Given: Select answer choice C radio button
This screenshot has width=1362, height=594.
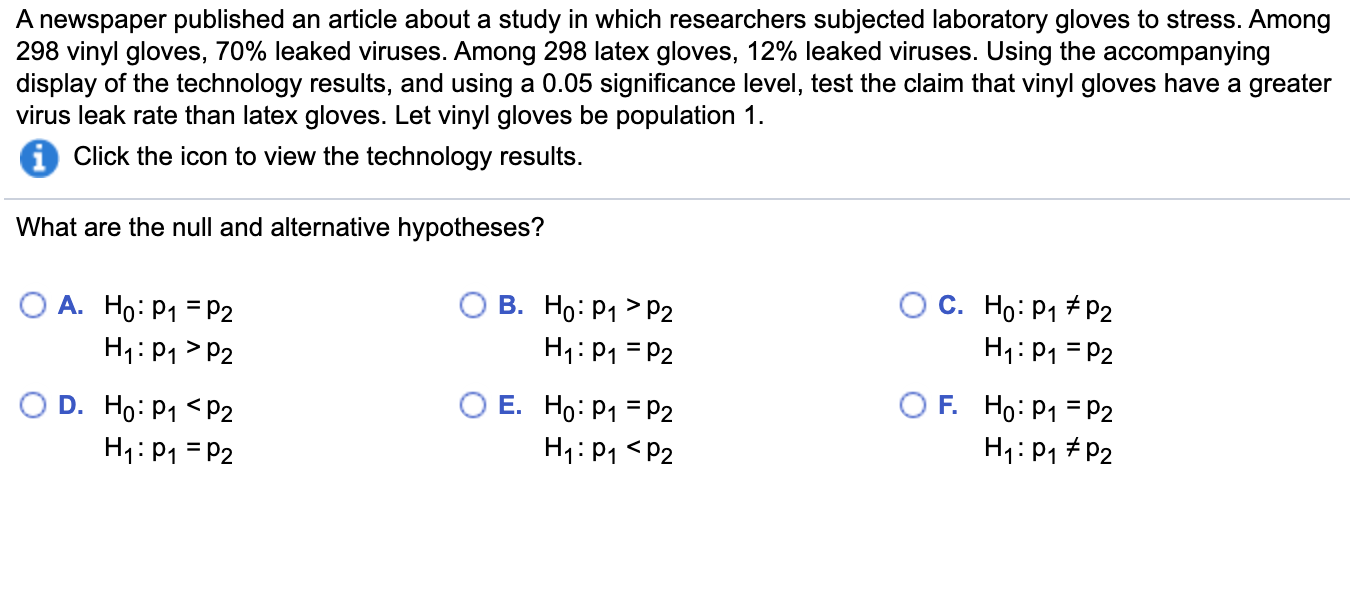Looking at the screenshot, I should 913,304.
